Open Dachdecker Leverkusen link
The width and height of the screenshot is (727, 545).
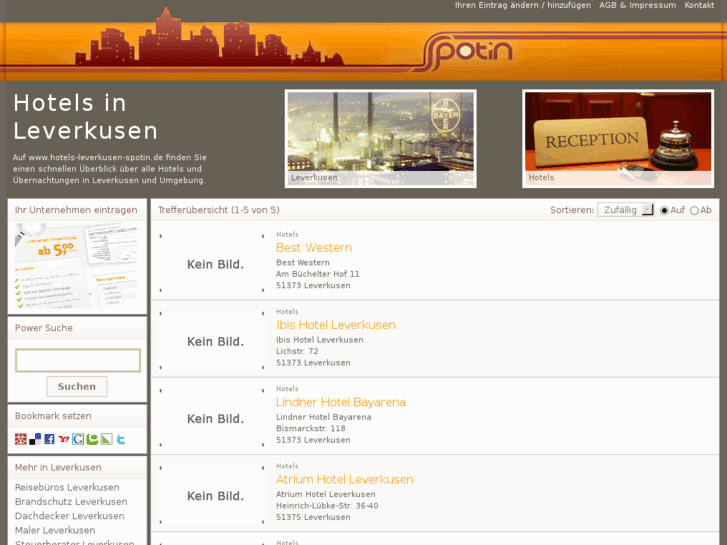coord(70,516)
